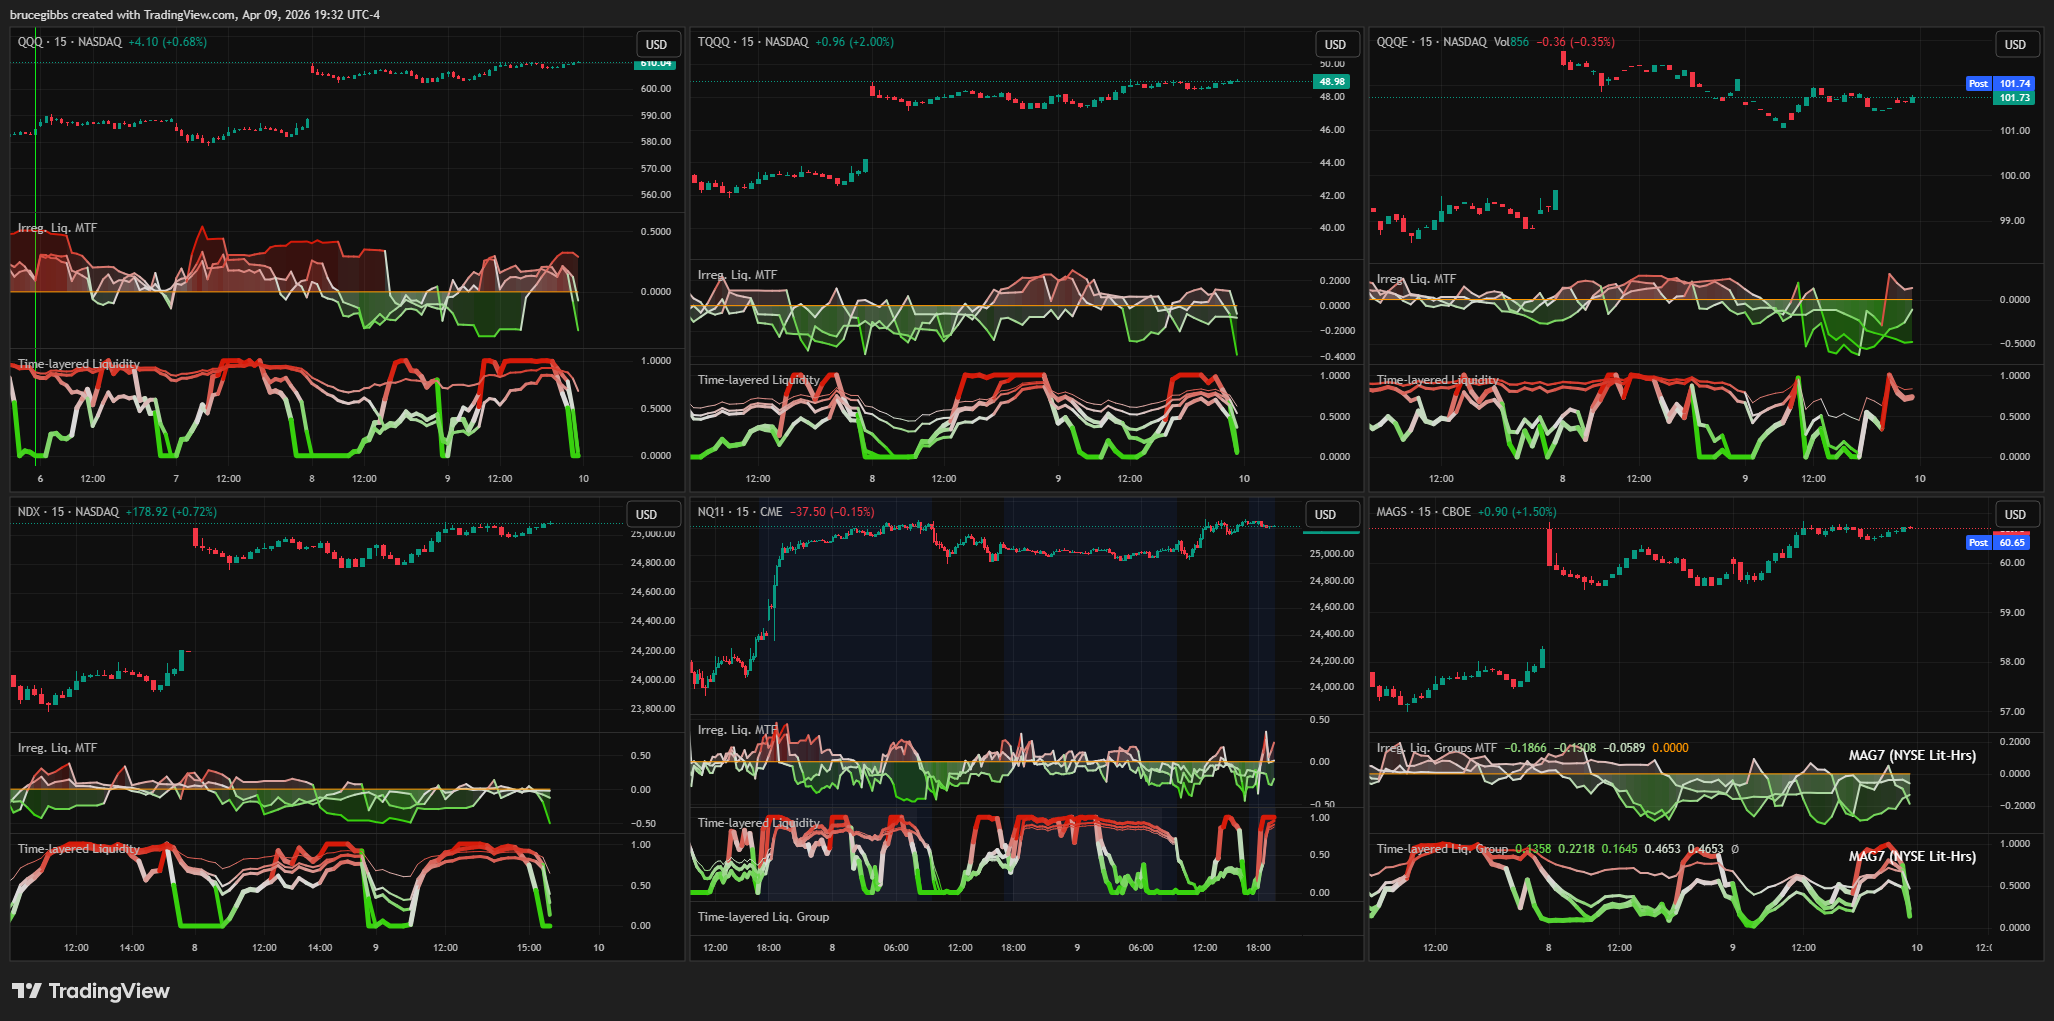The image size is (2054, 1021).
Task: Open the USD currency selector on the TQQQ chart
Action: tap(1335, 44)
